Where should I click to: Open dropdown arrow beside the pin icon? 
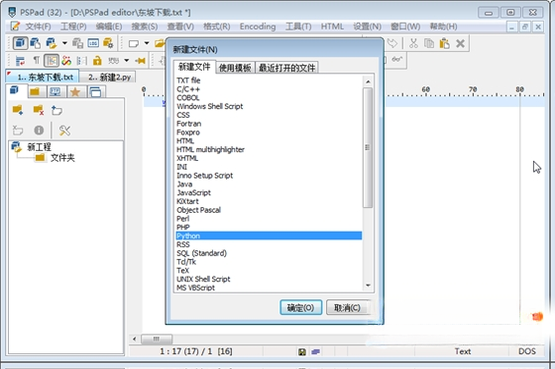[x=126, y=60]
